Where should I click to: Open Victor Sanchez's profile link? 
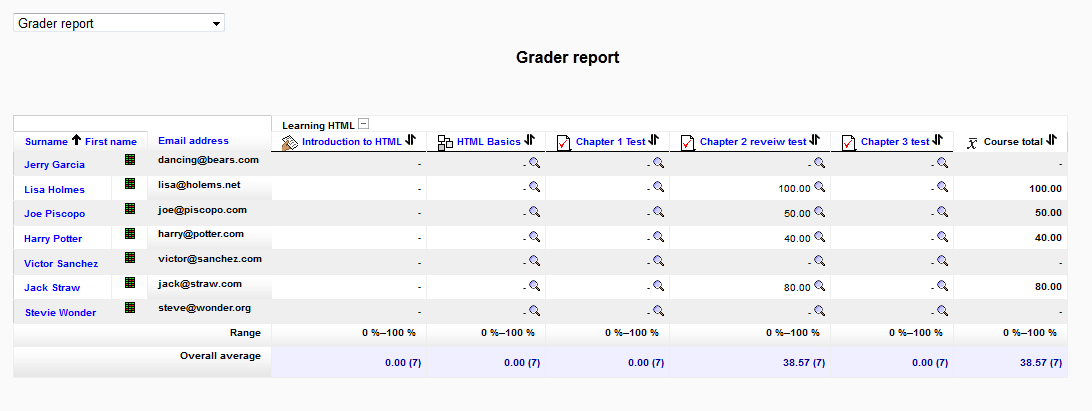coord(61,264)
